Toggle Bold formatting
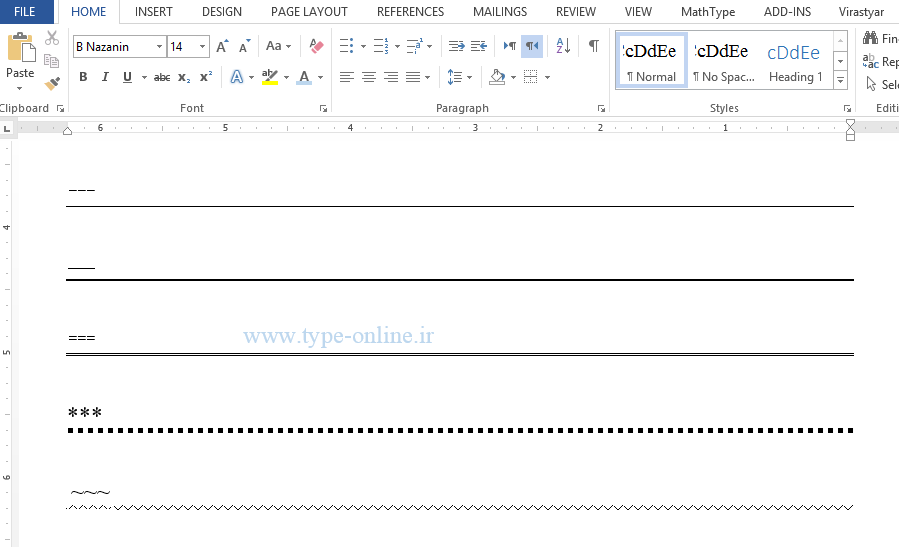The height and width of the screenshot is (547, 899). click(x=83, y=77)
